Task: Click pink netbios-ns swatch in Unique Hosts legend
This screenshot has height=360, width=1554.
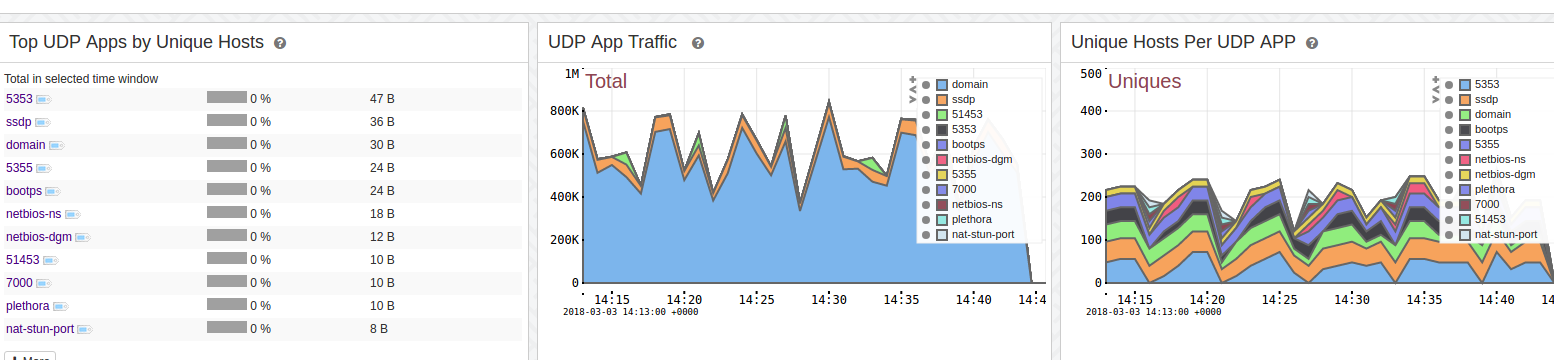Action: [x=1465, y=160]
